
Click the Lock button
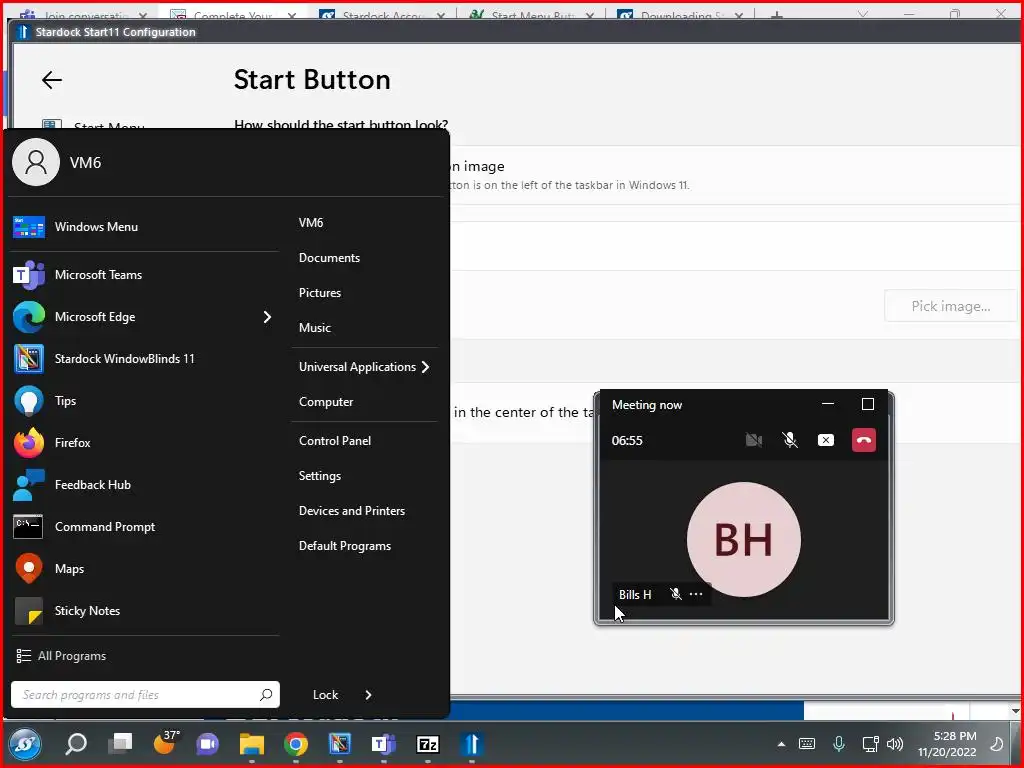(x=325, y=695)
